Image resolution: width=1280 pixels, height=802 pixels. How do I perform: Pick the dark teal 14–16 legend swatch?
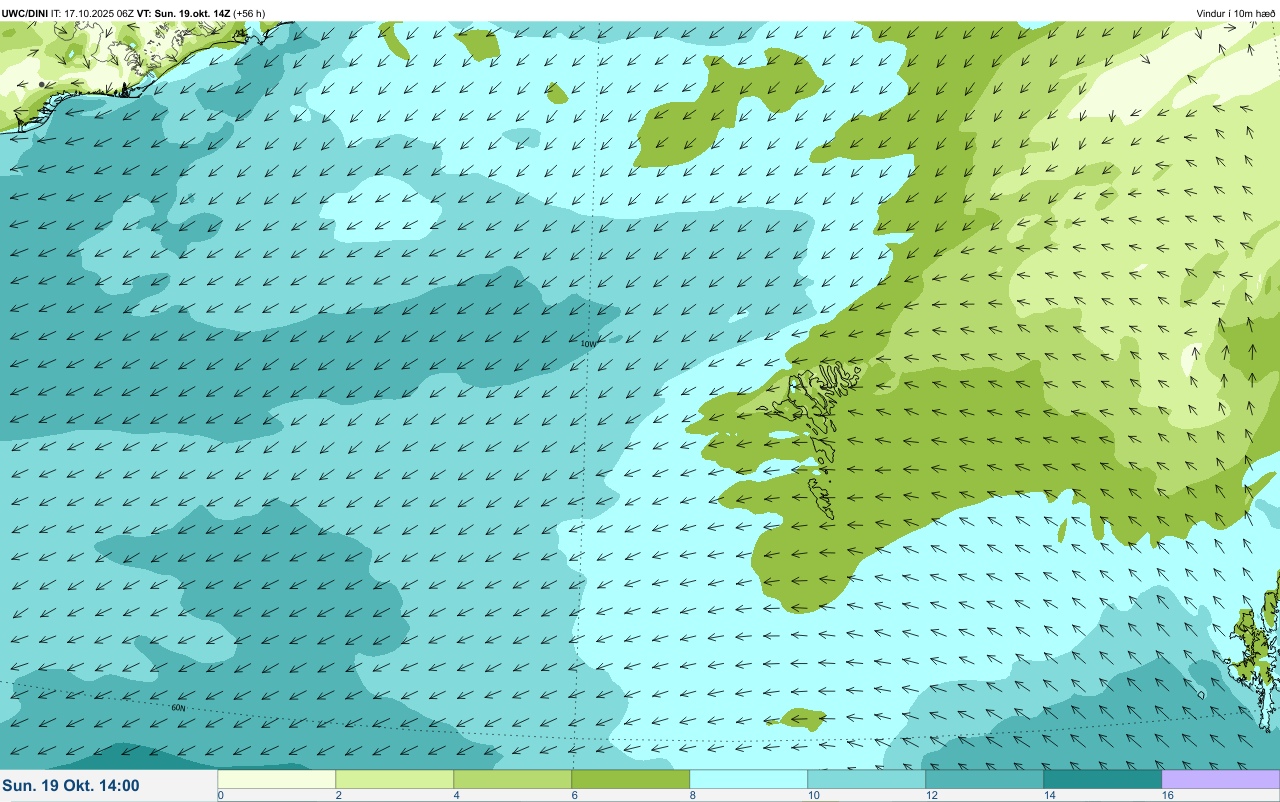1103,779
